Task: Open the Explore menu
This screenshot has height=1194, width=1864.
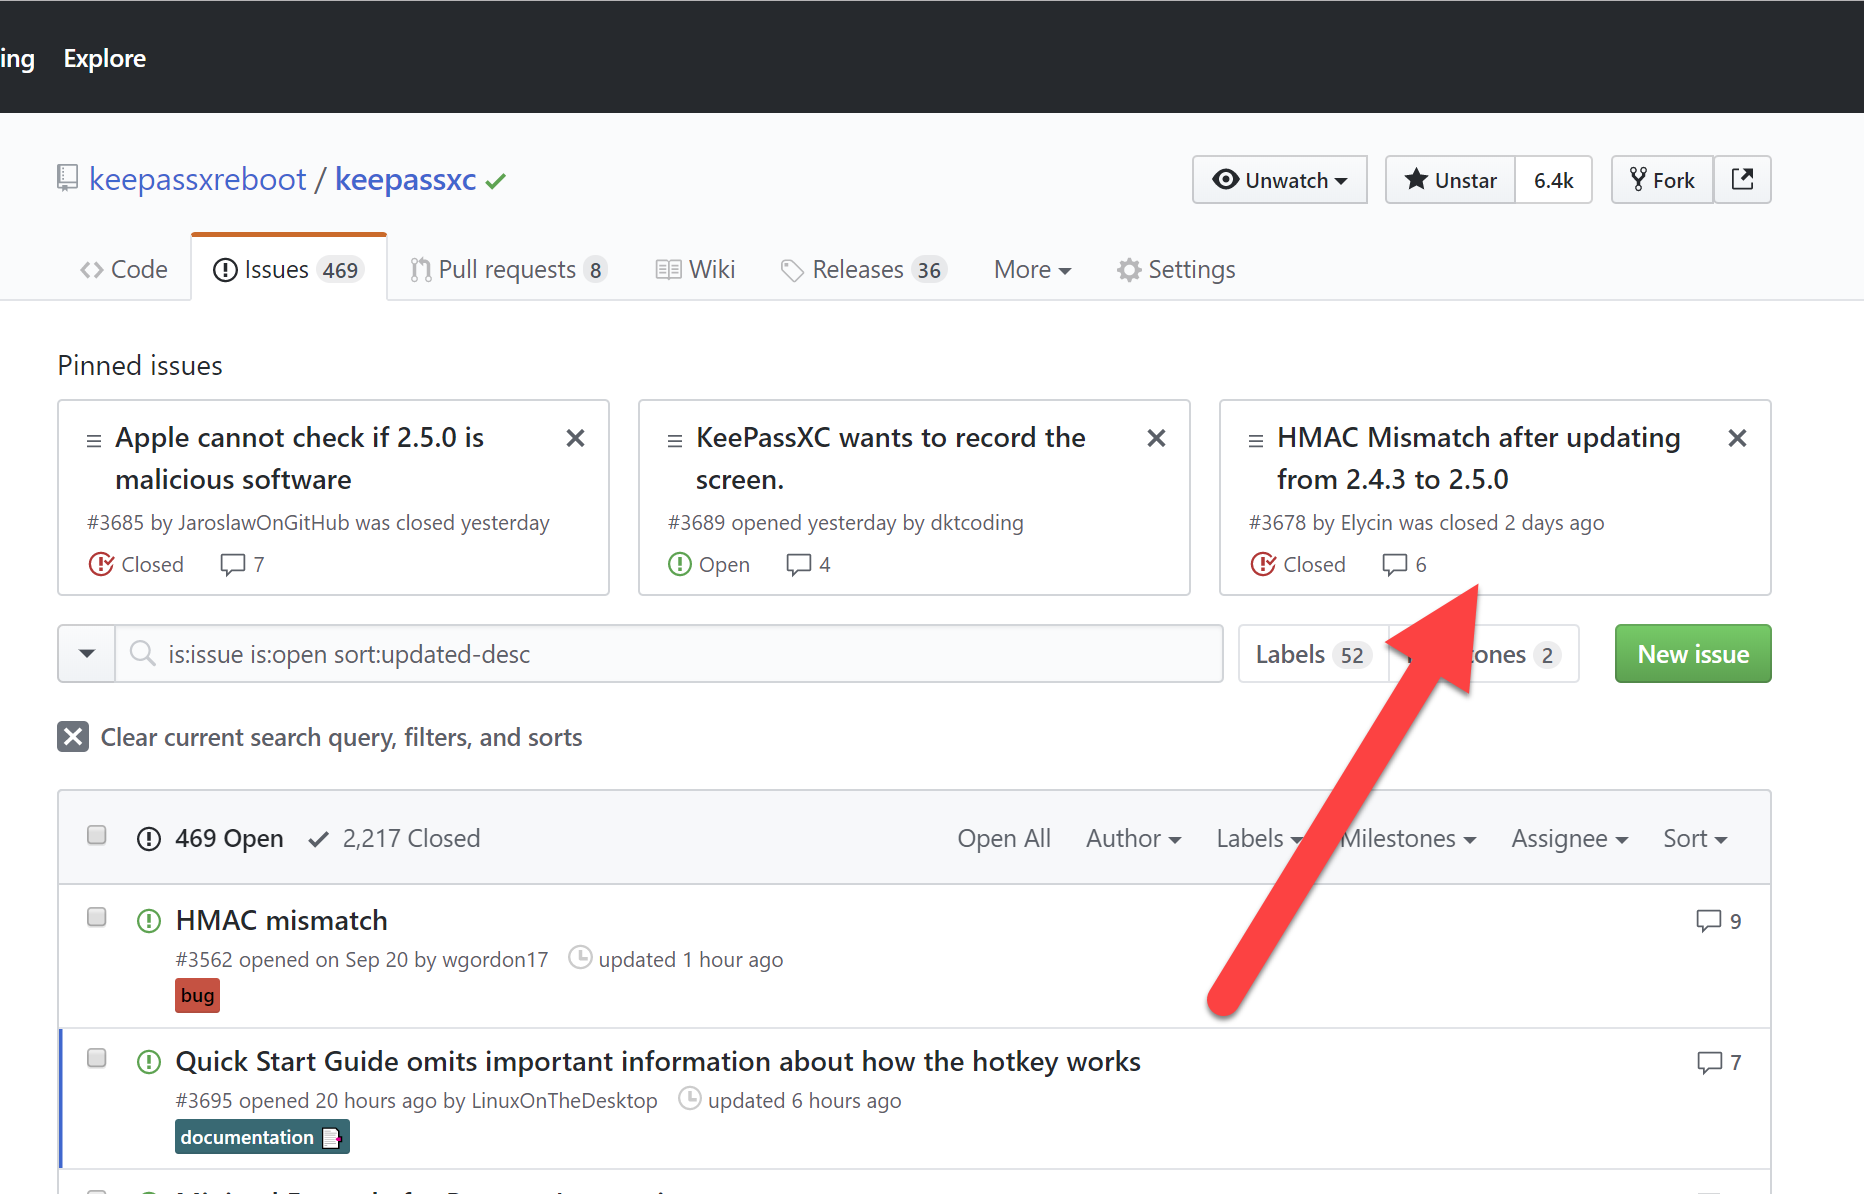Action: pos(104,57)
